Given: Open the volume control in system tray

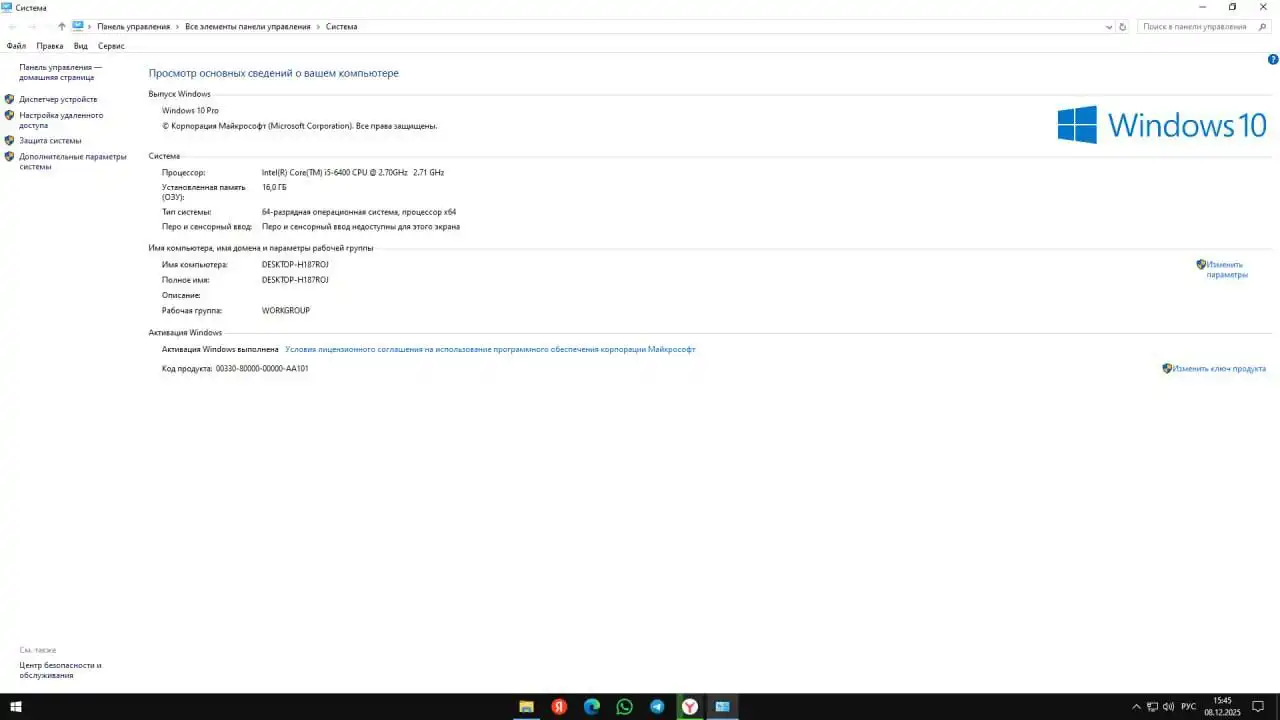Looking at the screenshot, I should (1168, 707).
